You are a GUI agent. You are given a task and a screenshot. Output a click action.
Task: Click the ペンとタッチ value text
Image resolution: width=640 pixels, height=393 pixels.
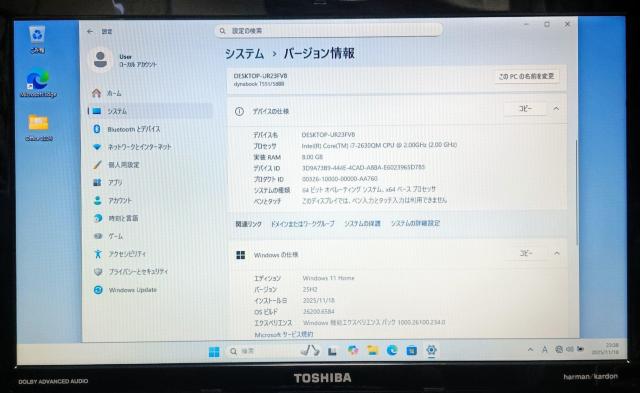(374, 200)
